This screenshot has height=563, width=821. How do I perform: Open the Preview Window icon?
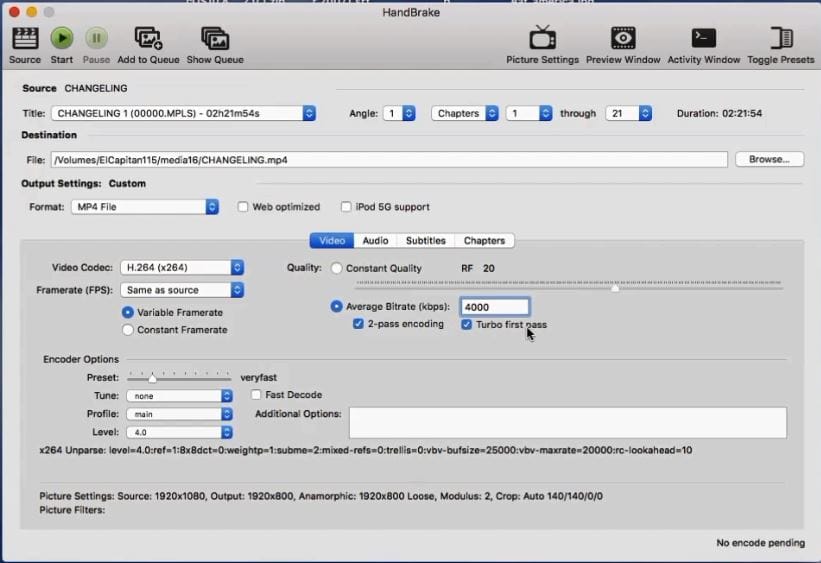[x=623, y=39]
